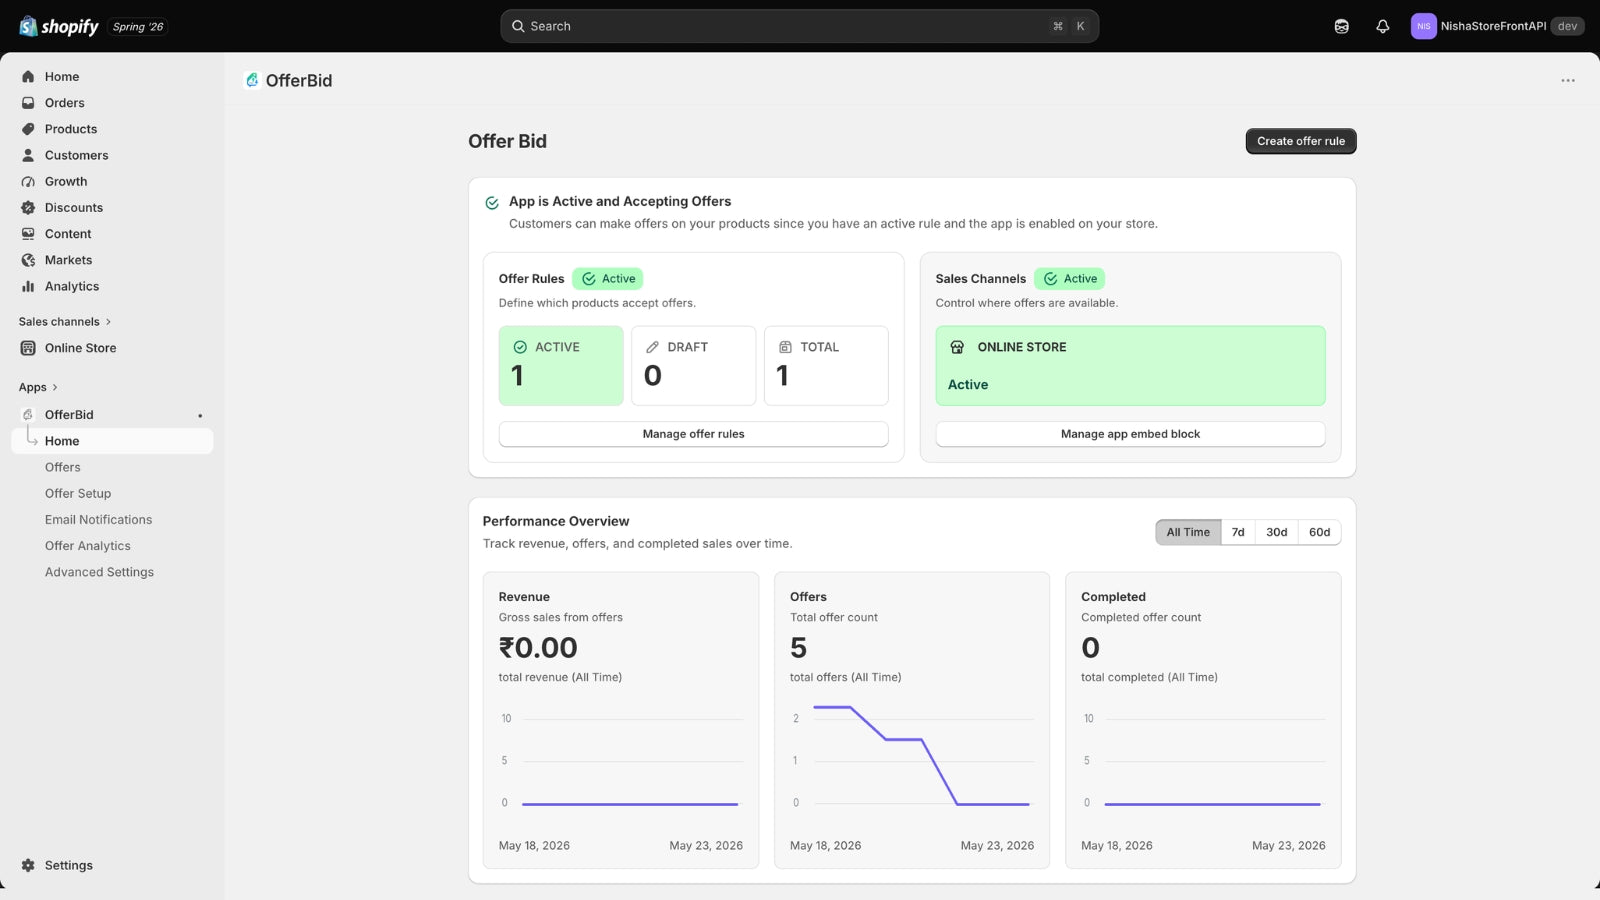Open the notifications bell icon

pyautogui.click(x=1382, y=26)
